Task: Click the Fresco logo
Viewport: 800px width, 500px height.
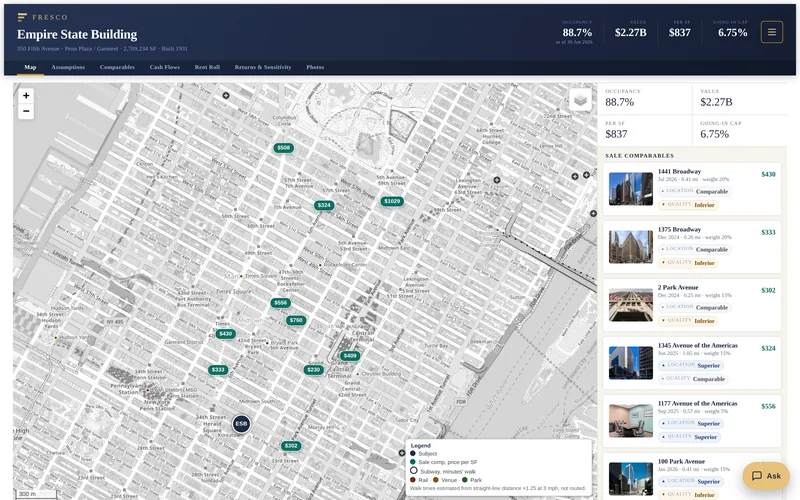Action: tap(42, 17)
